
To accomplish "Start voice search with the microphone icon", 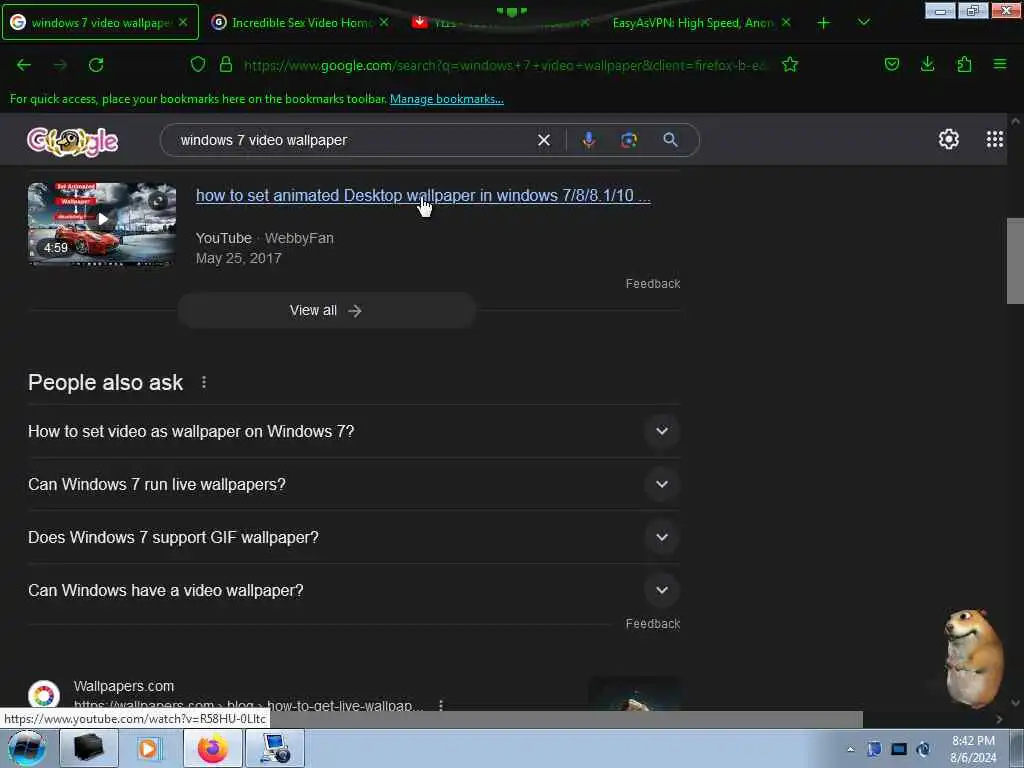I will click(x=588, y=140).
